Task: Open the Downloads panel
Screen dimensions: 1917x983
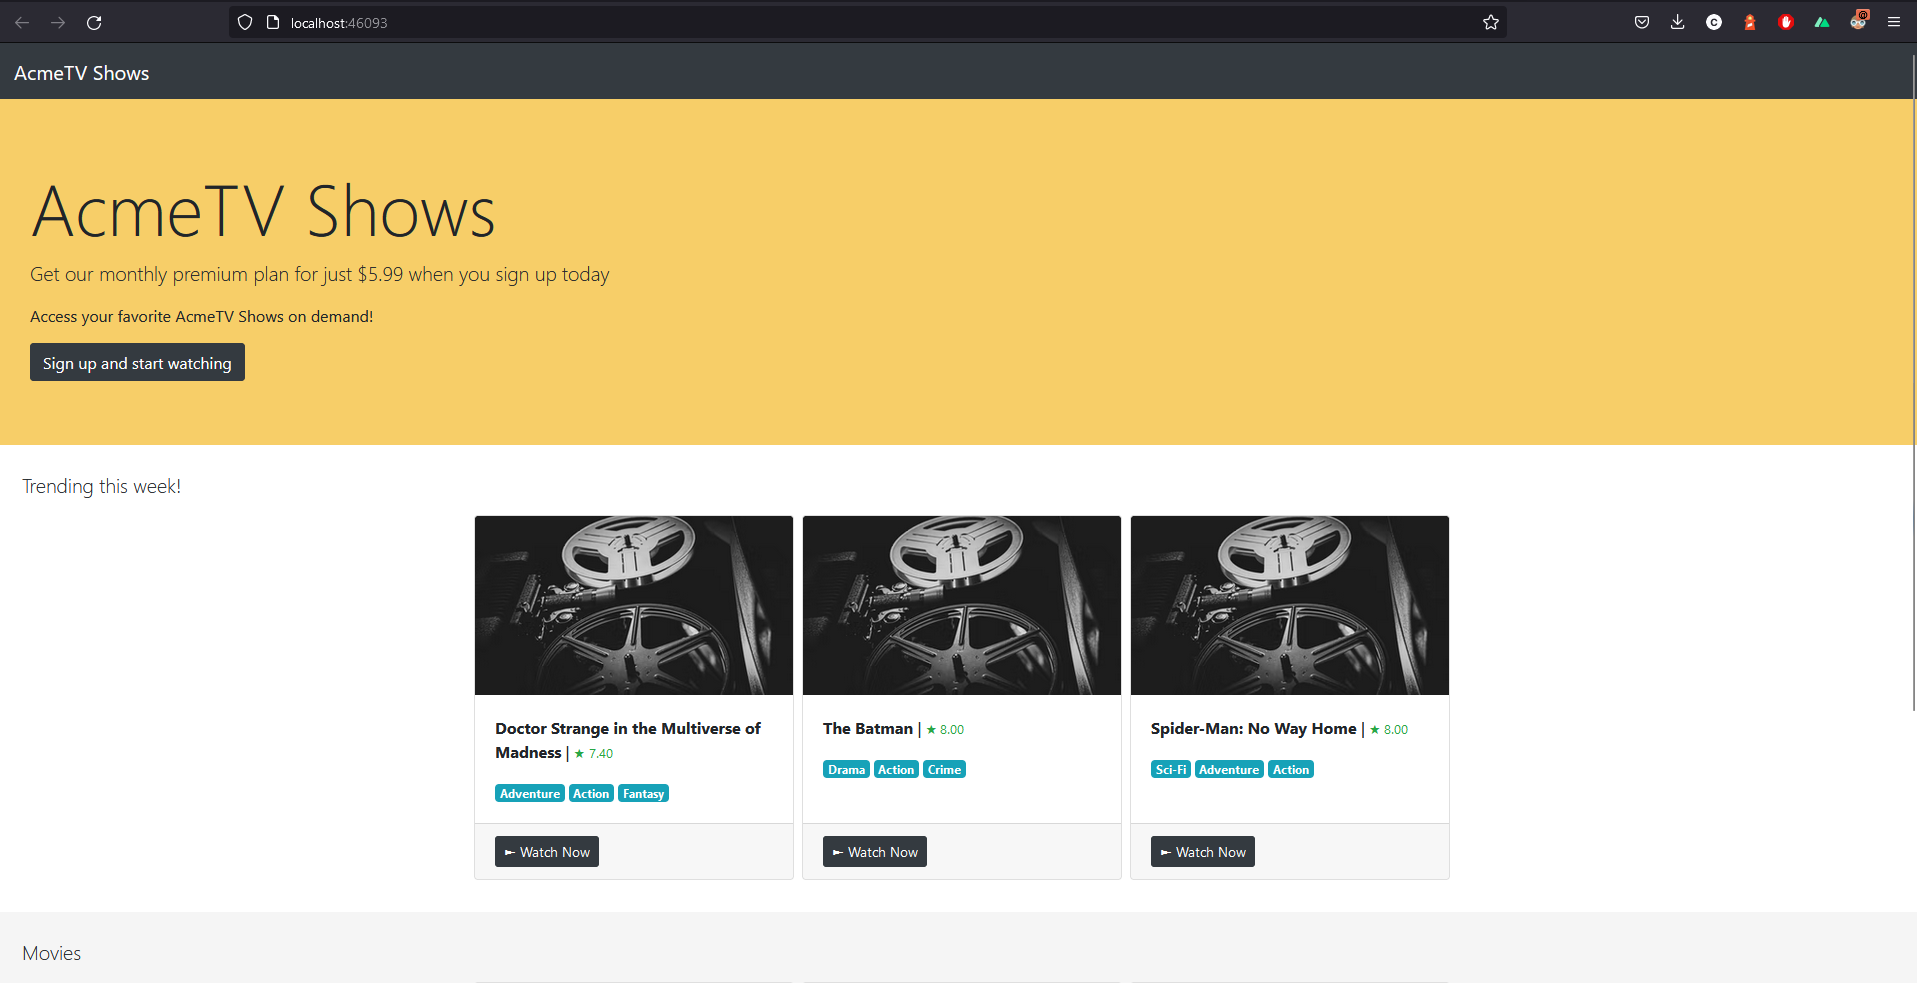Action: click(x=1677, y=22)
